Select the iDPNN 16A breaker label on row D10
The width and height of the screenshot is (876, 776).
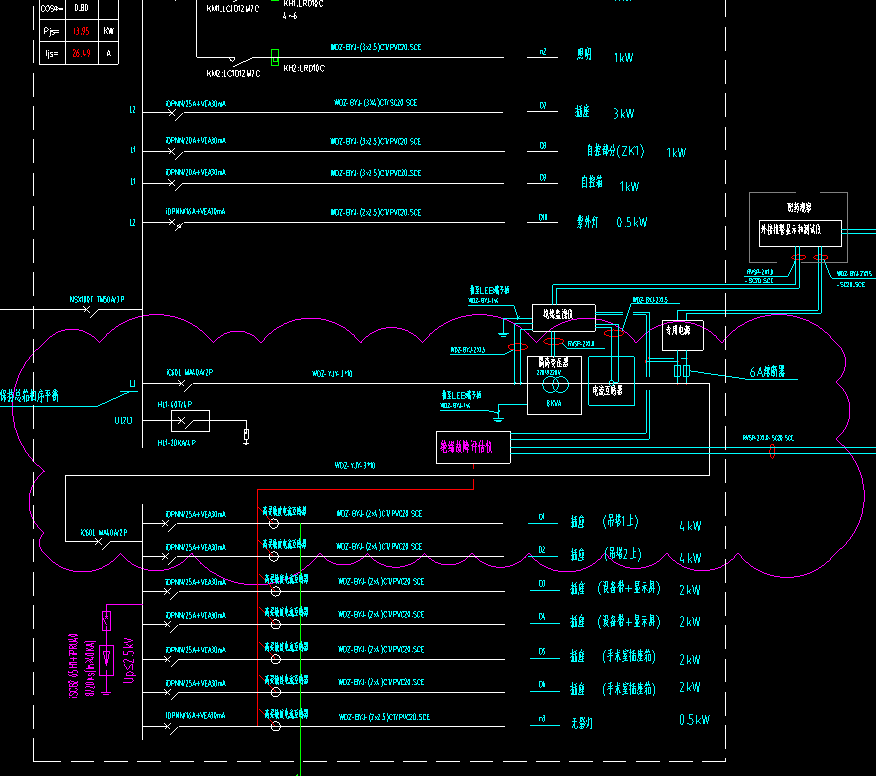pos(196,212)
